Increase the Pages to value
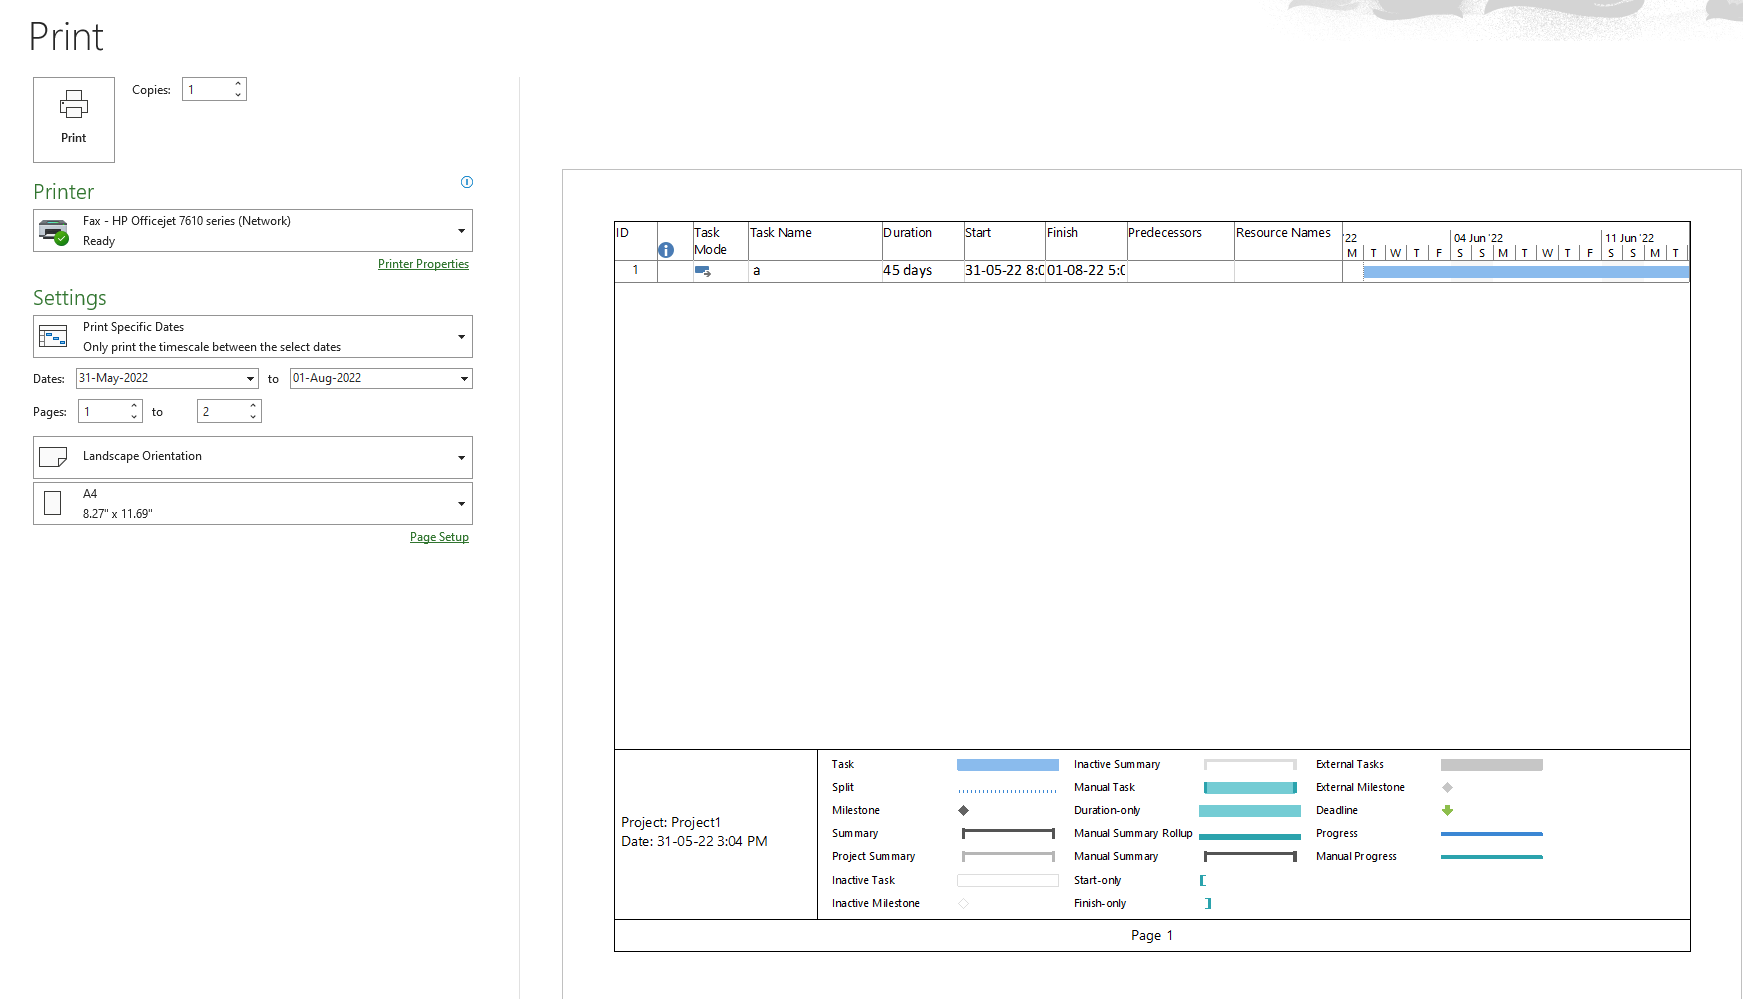 253,406
